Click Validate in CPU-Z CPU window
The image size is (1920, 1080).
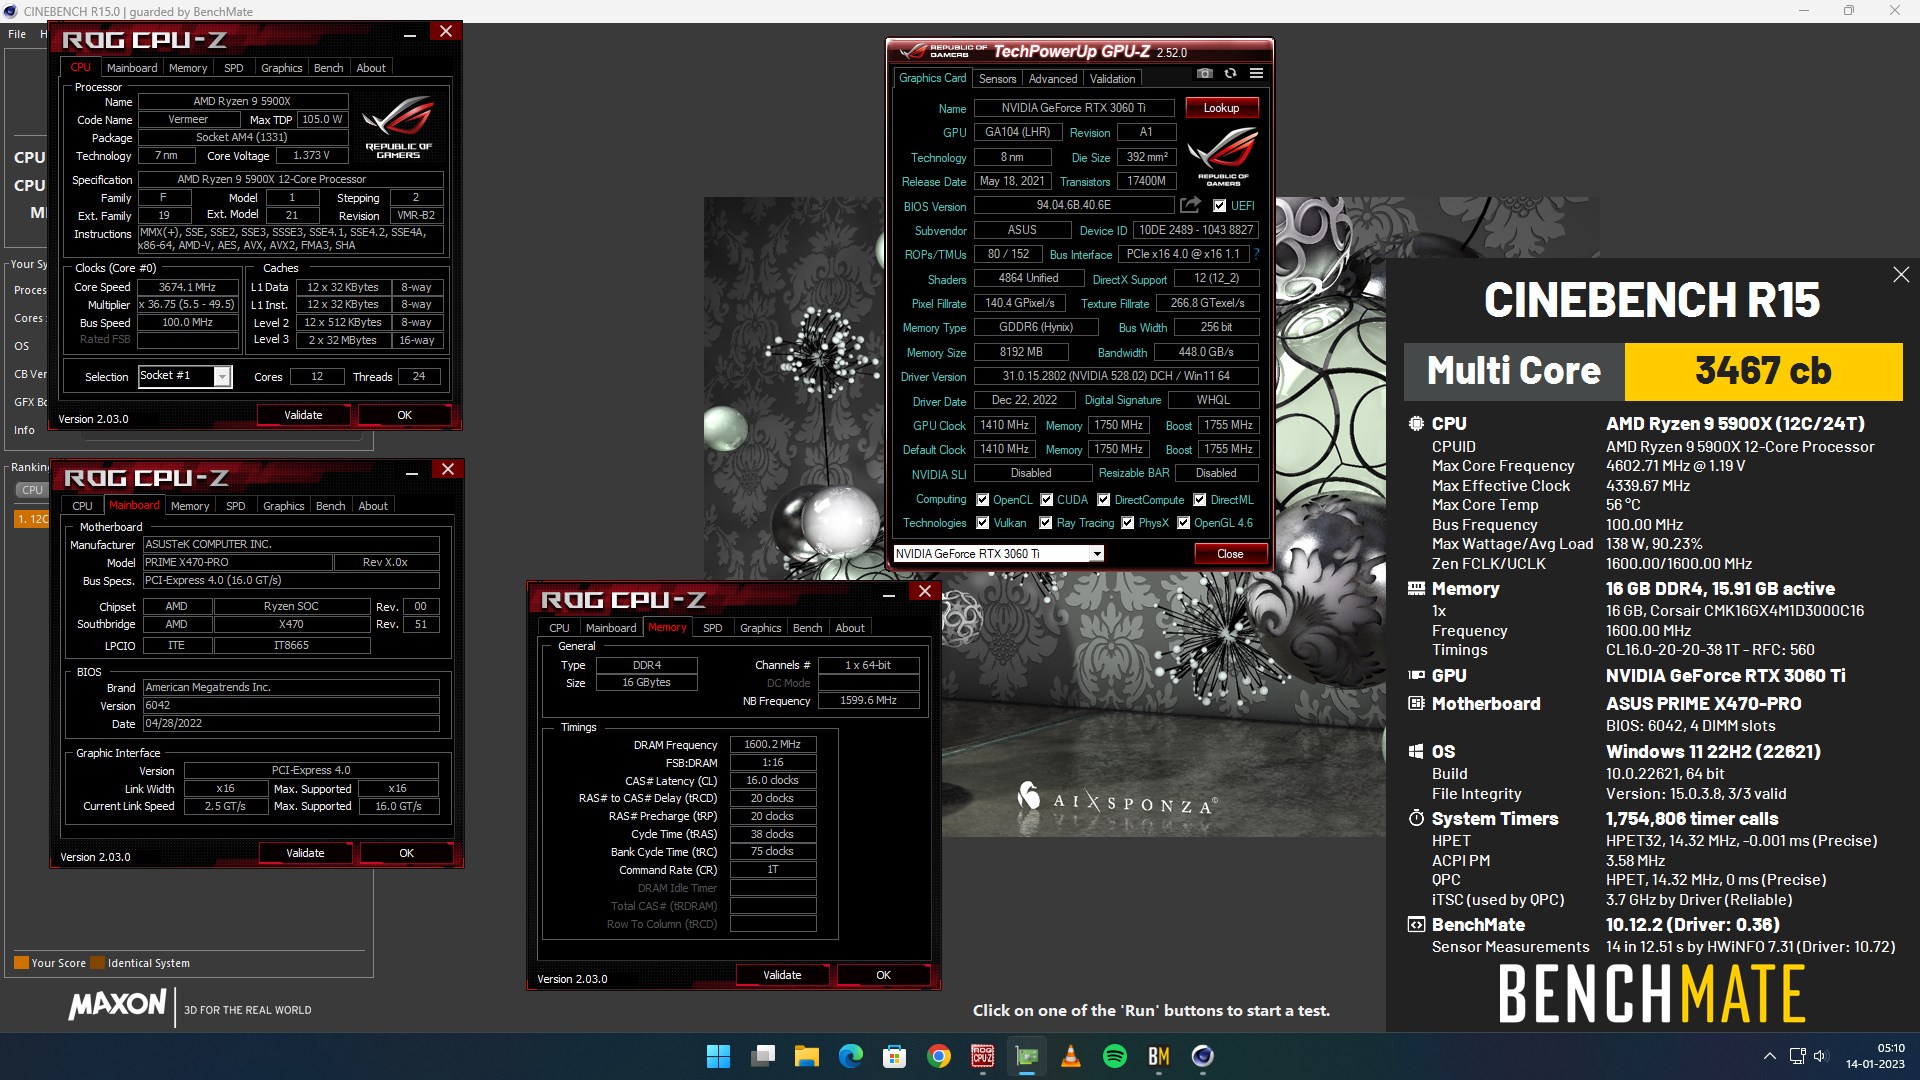(303, 415)
